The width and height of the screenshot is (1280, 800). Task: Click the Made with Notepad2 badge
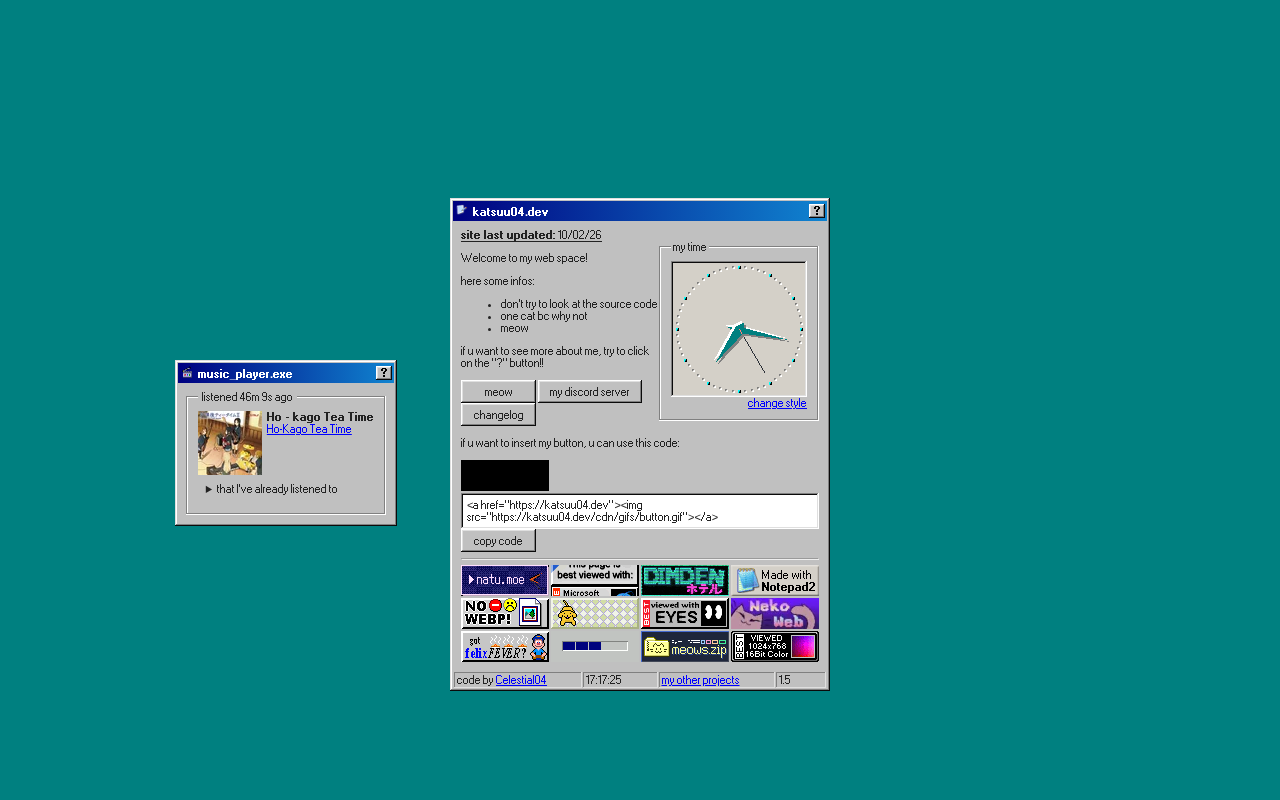[775, 580]
